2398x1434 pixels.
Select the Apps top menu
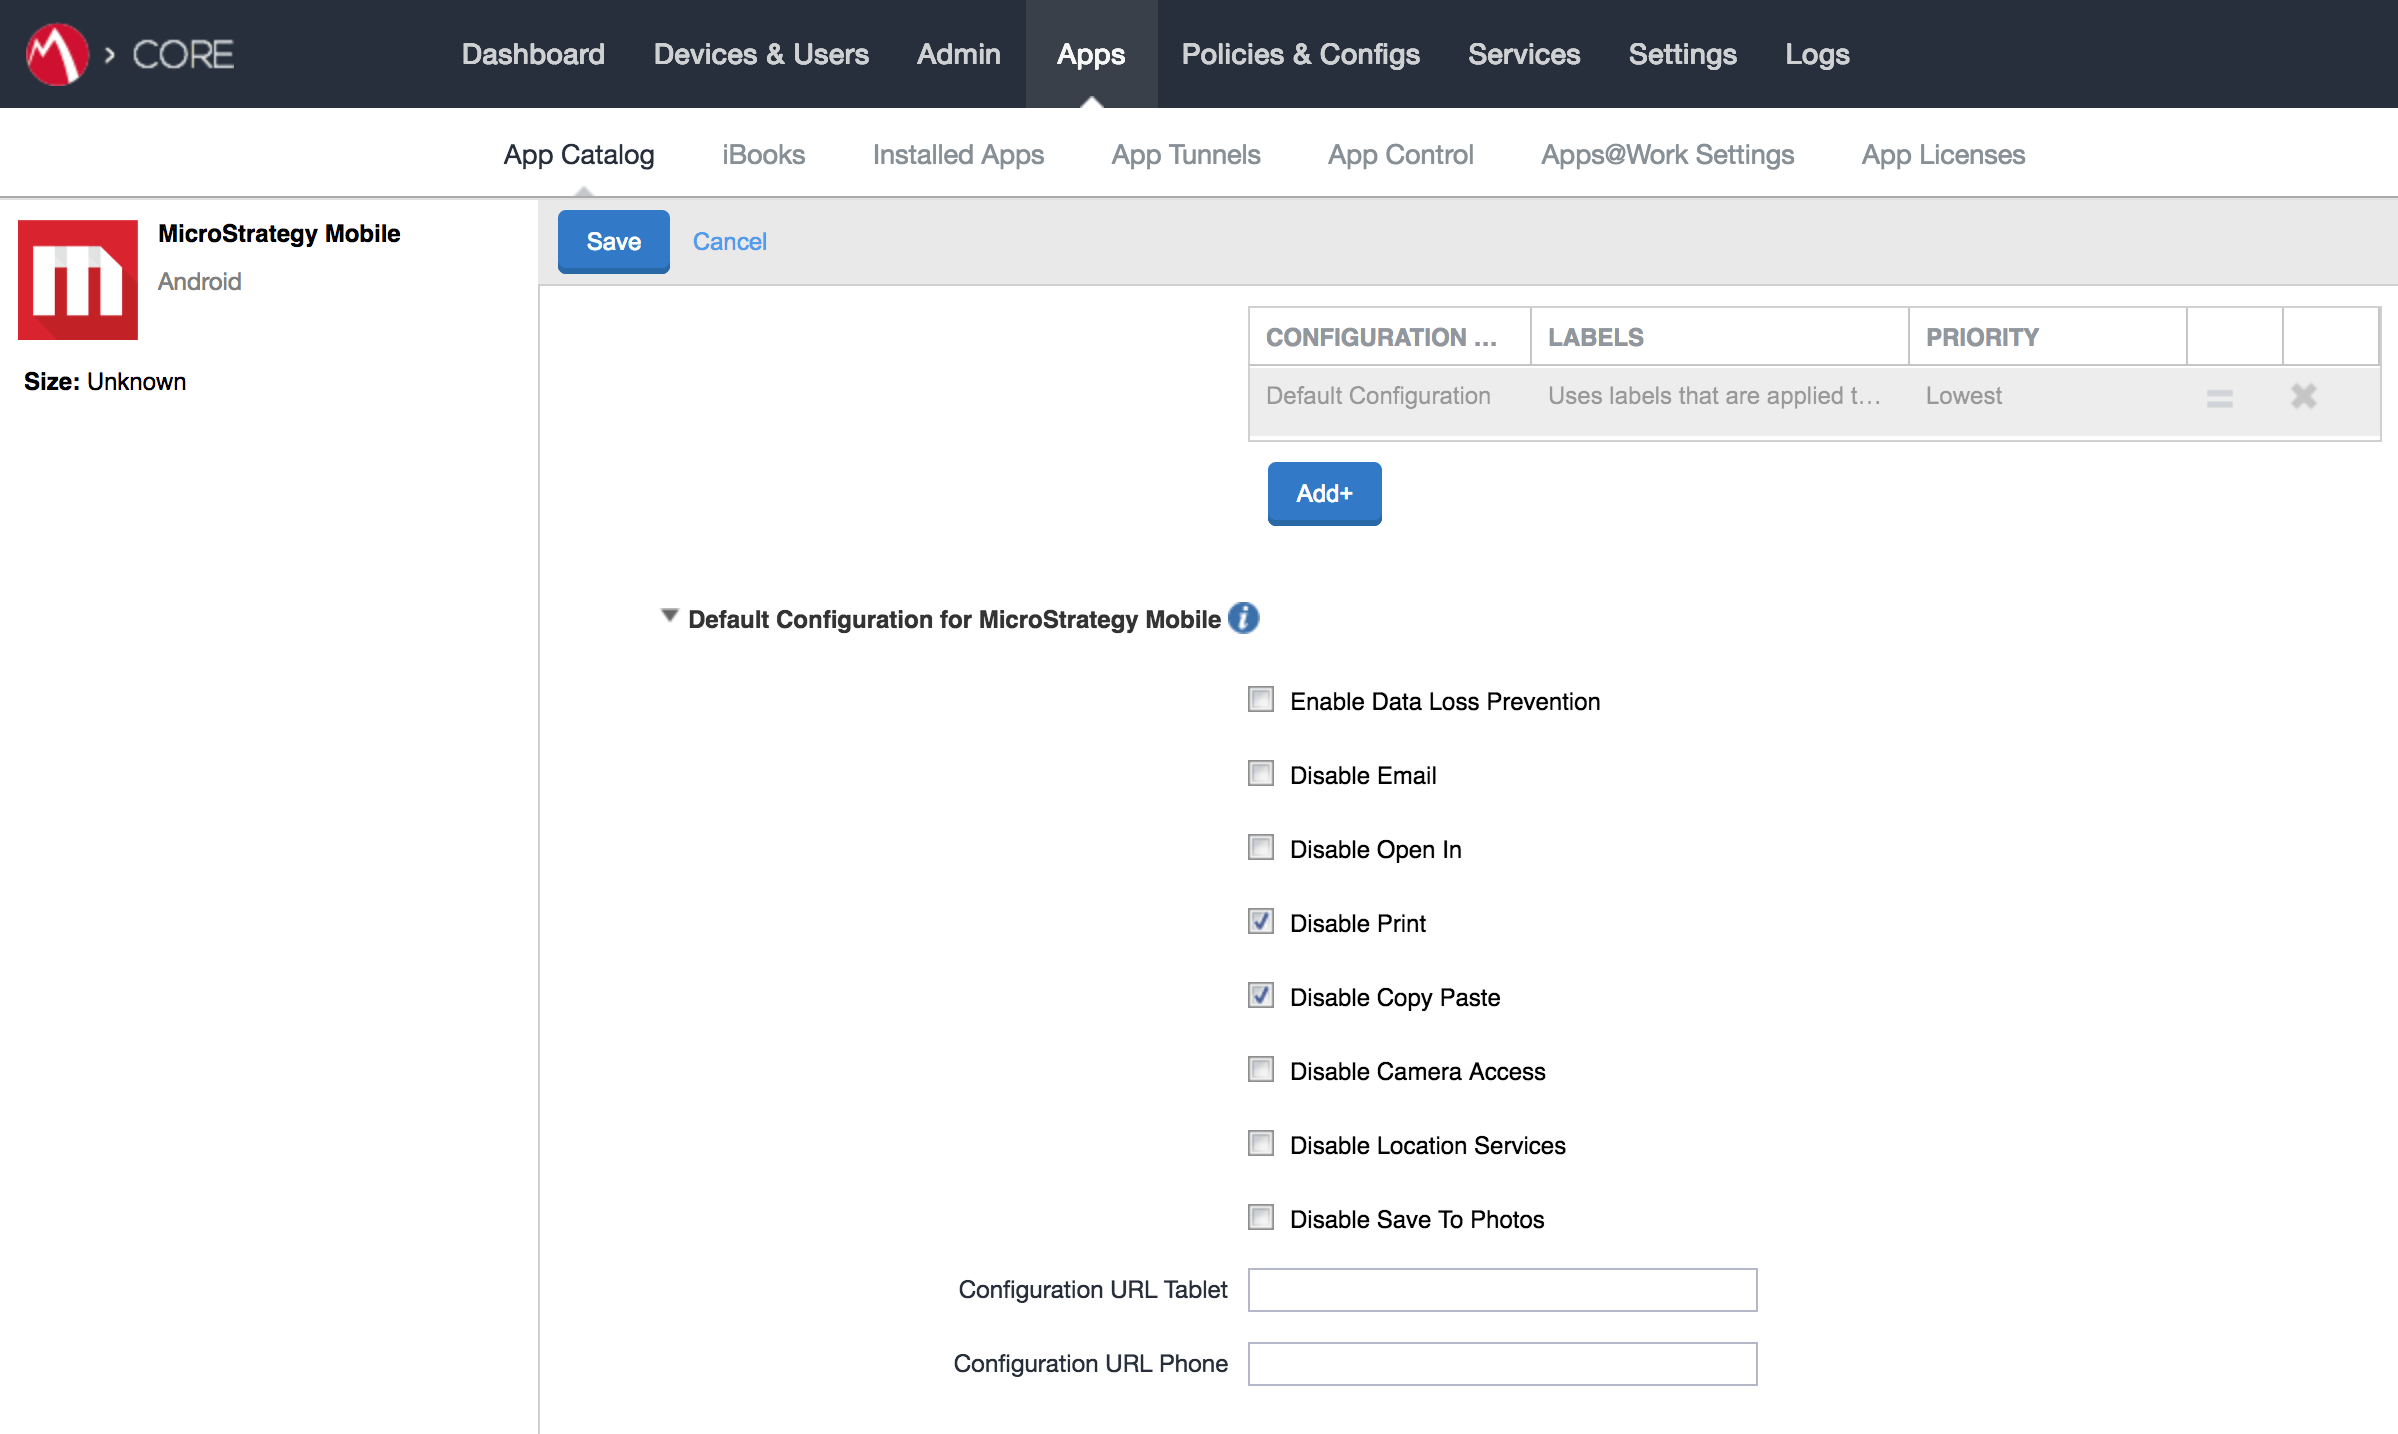[1091, 54]
